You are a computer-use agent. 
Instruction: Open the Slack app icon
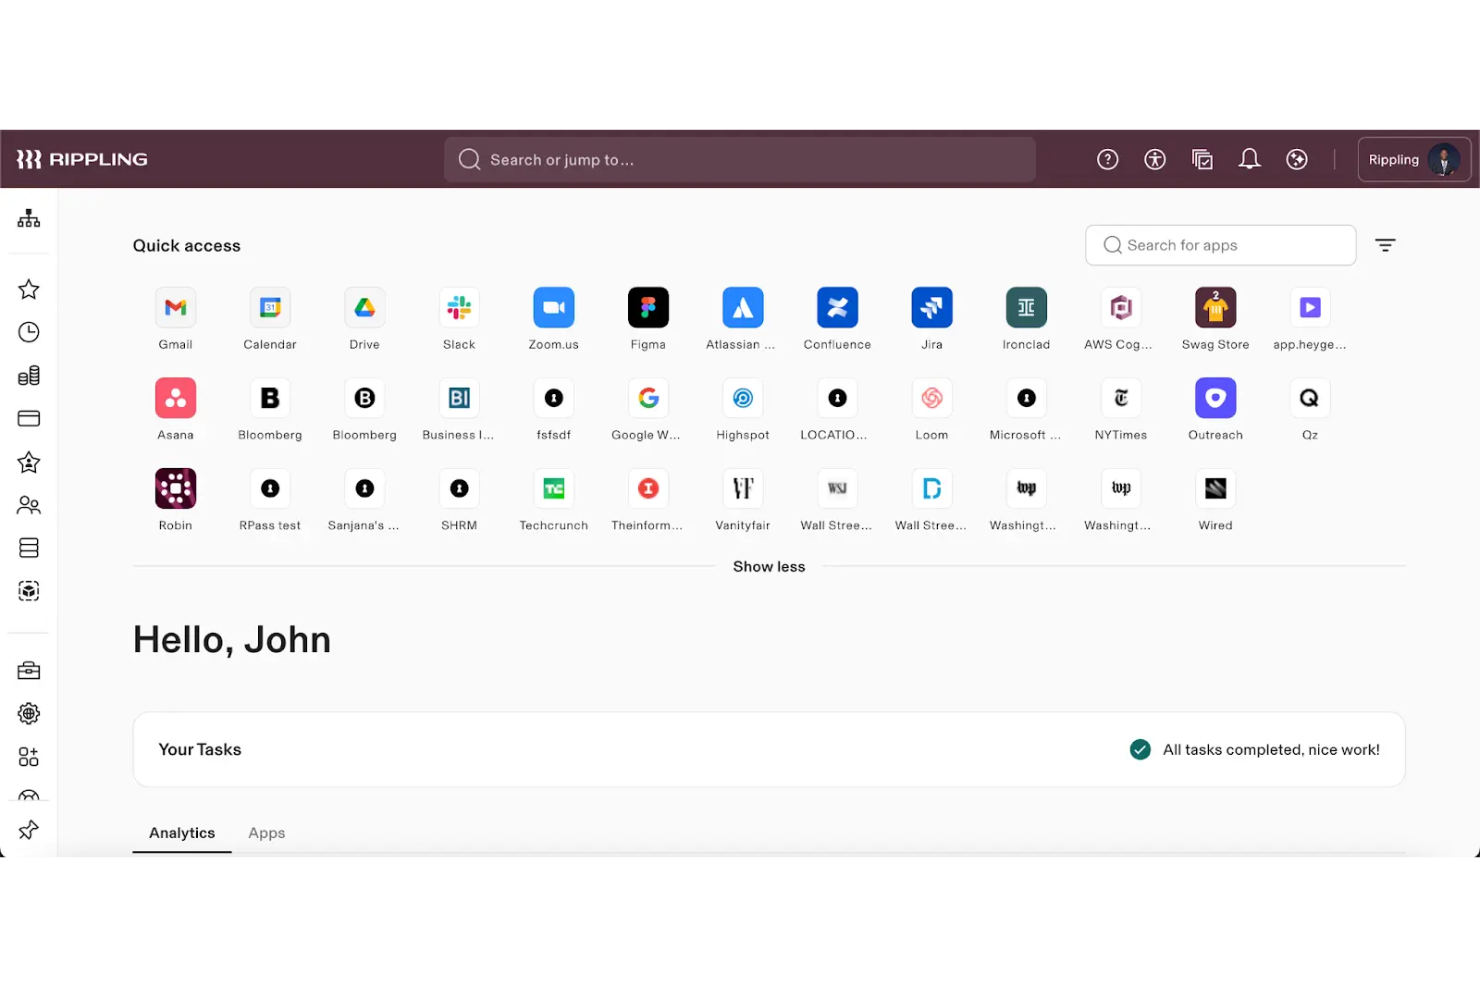459,308
